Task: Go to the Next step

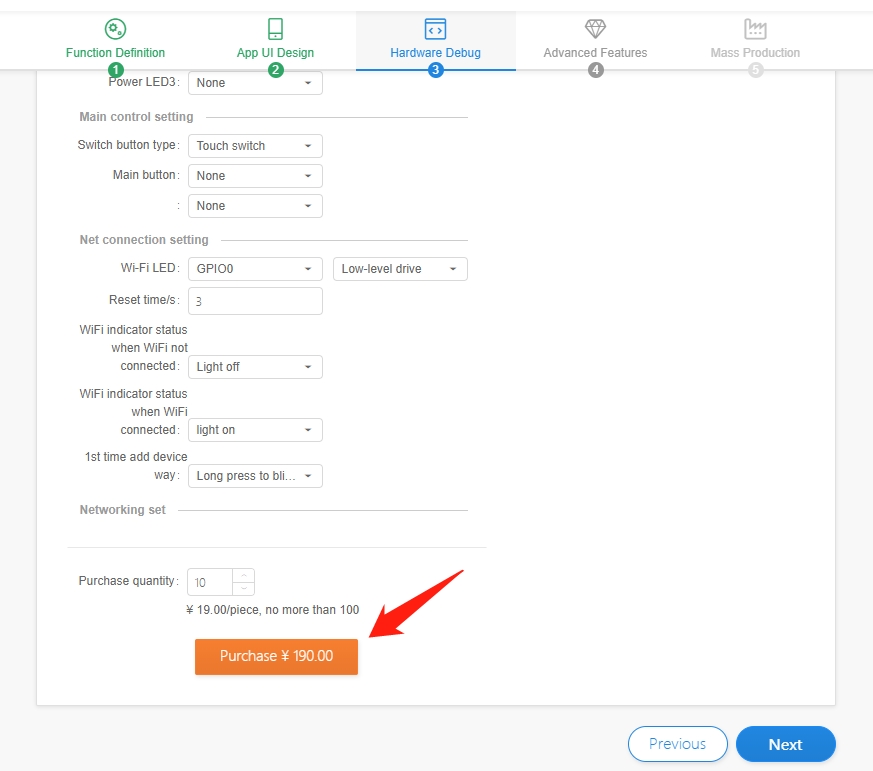Action: (x=785, y=744)
